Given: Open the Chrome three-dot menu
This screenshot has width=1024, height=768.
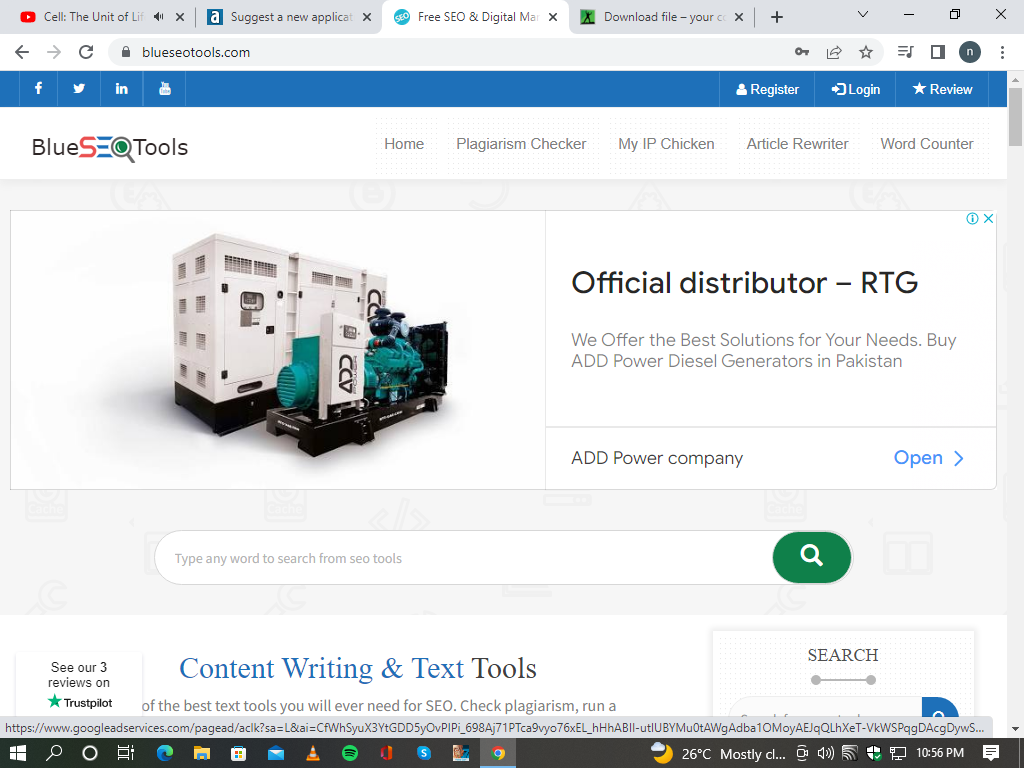Looking at the screenshot, I should [1002, 52].
